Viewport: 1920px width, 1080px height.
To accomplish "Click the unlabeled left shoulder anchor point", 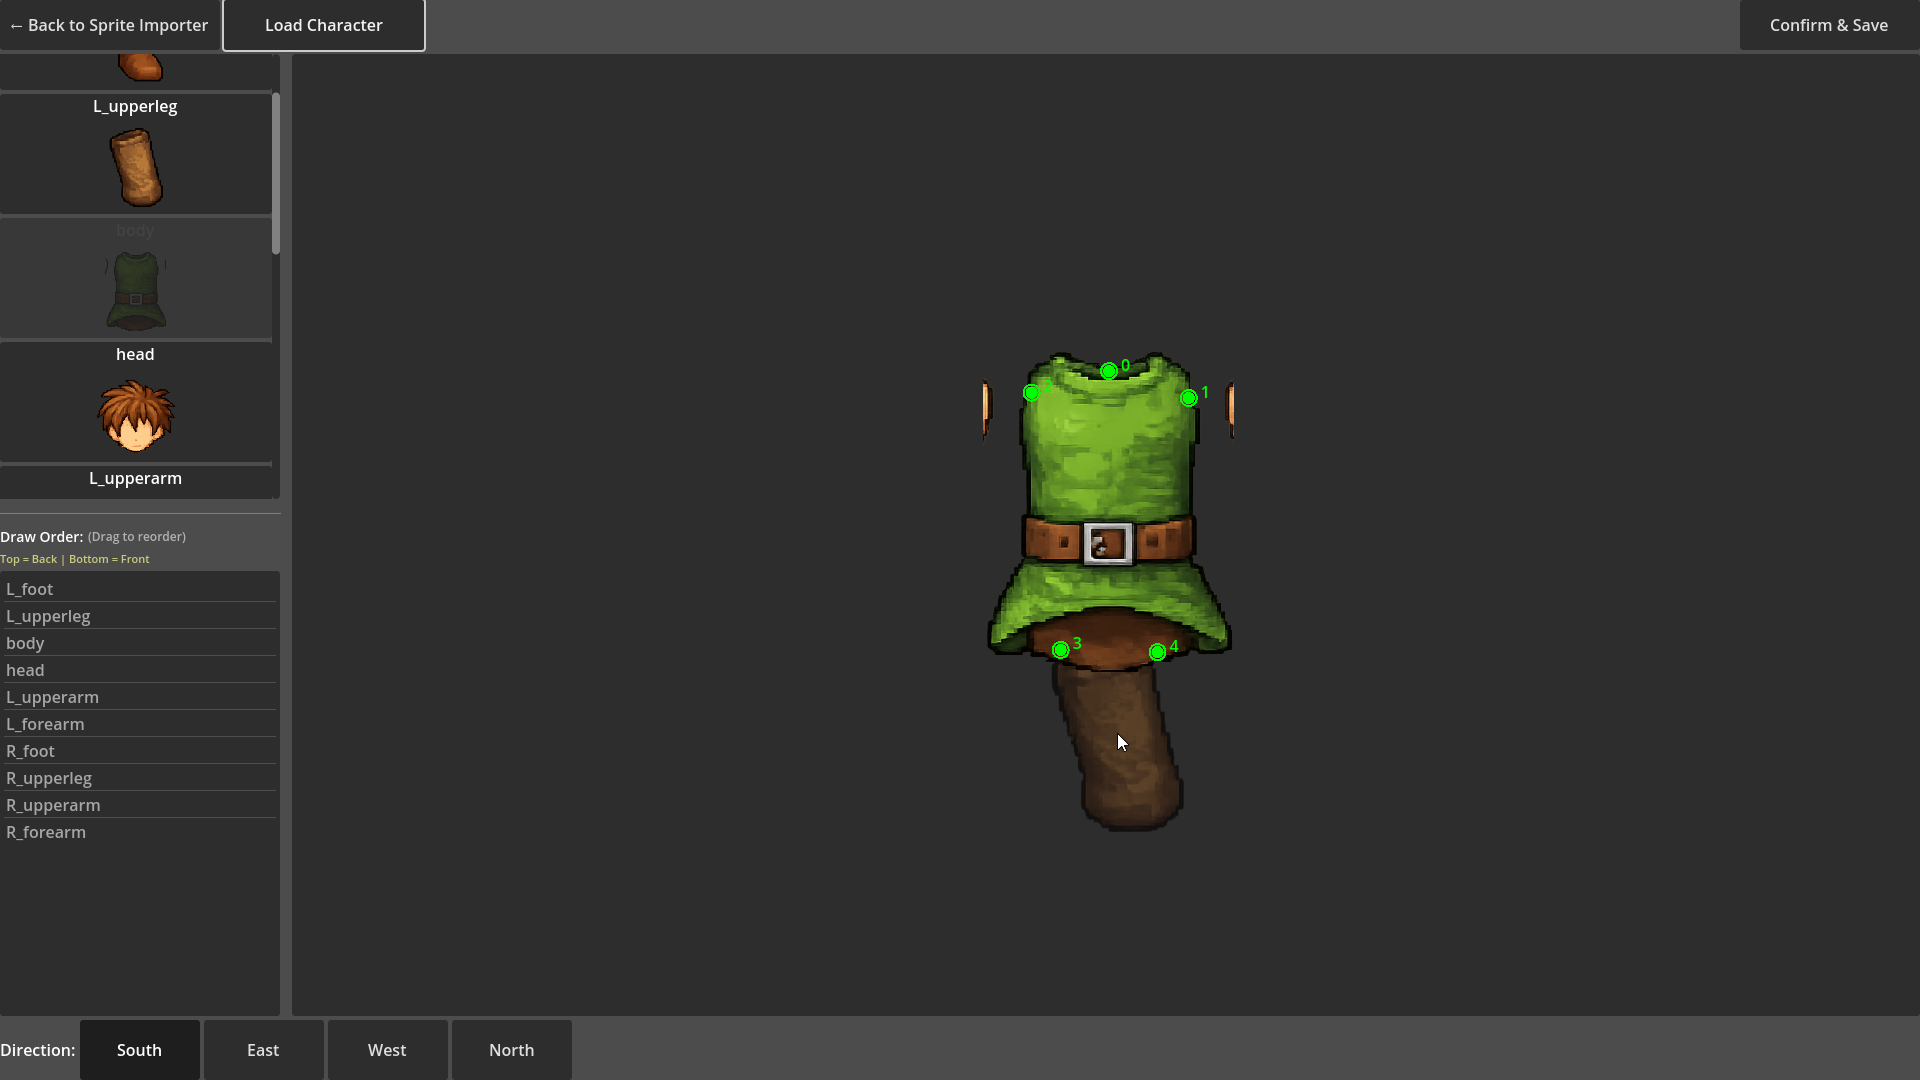I will [1031, 393].
